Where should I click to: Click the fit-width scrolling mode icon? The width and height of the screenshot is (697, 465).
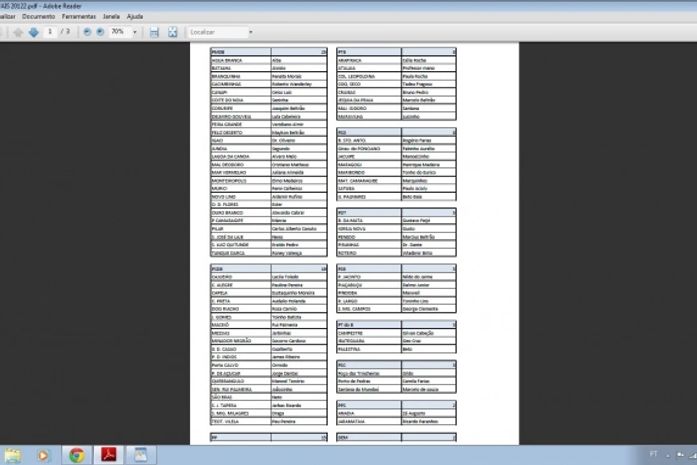(x=154, y=32)
